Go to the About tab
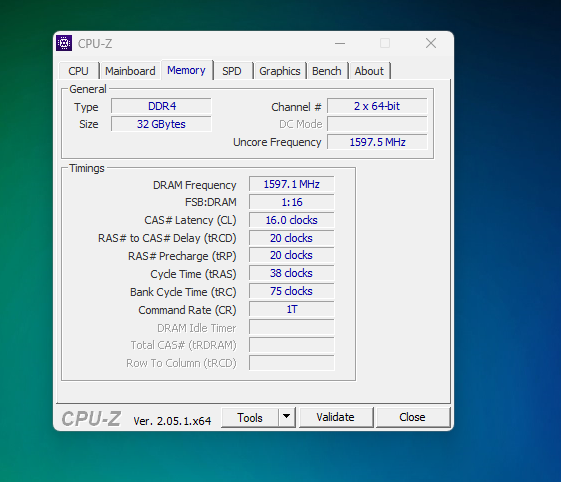Image resolution: width=561 pixels, height=482 pixels. pyautogui.click(x=369, y=71)
